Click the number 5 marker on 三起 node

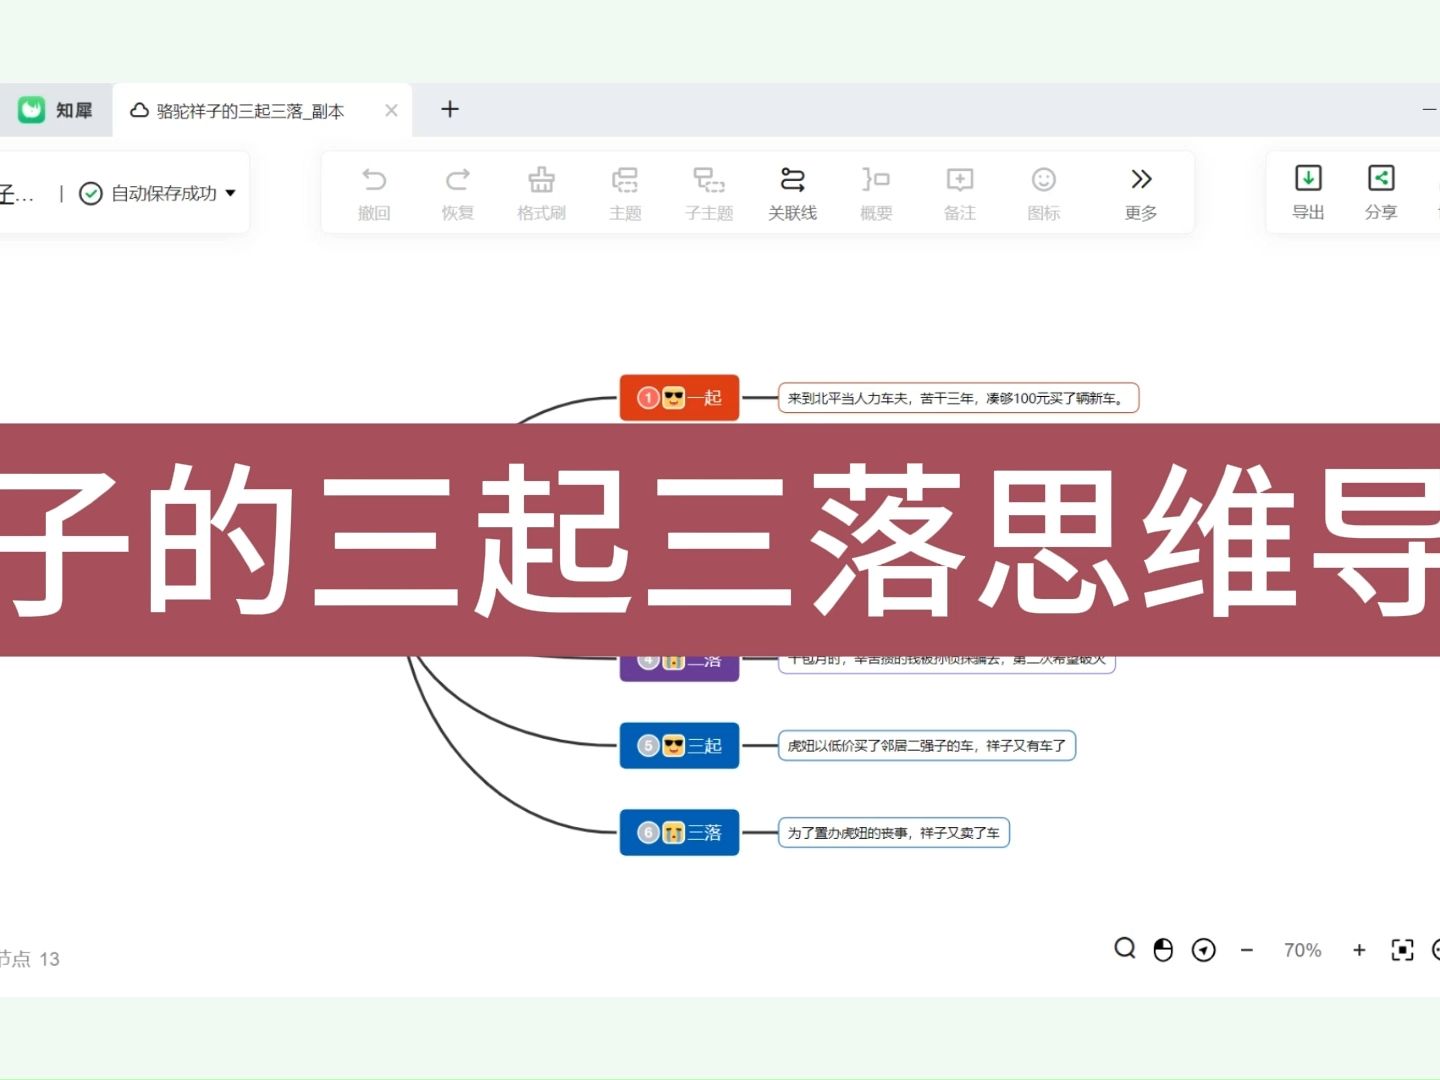(648, 745)
